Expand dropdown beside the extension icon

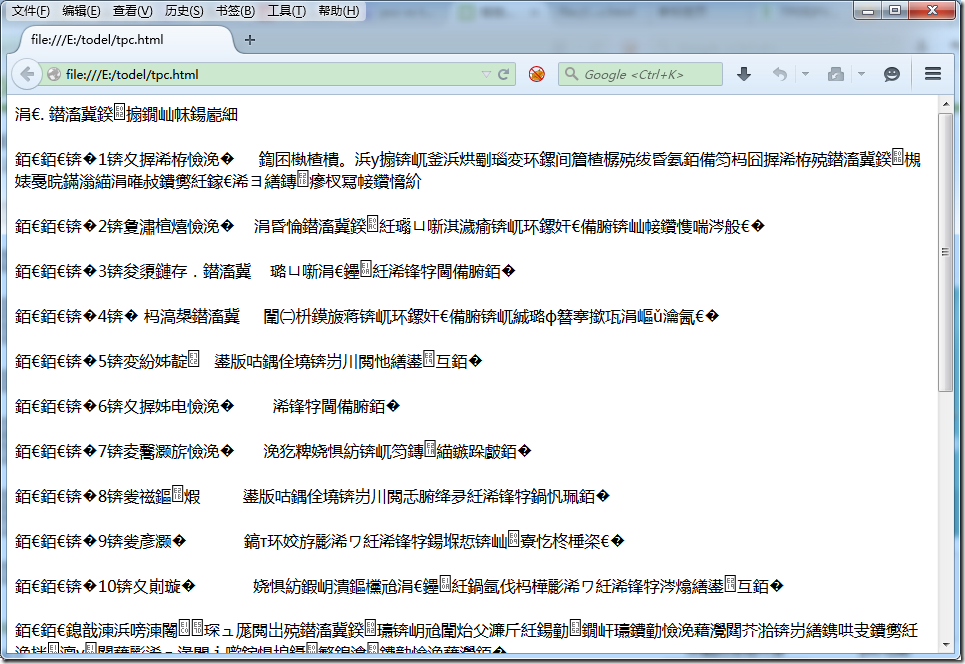pos(862,74)
